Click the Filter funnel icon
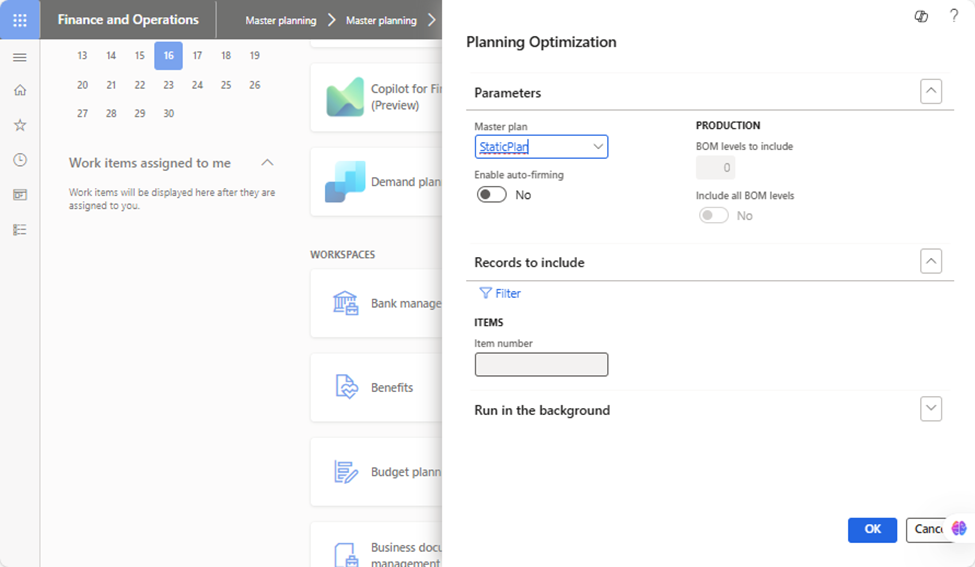 (485, 293)
